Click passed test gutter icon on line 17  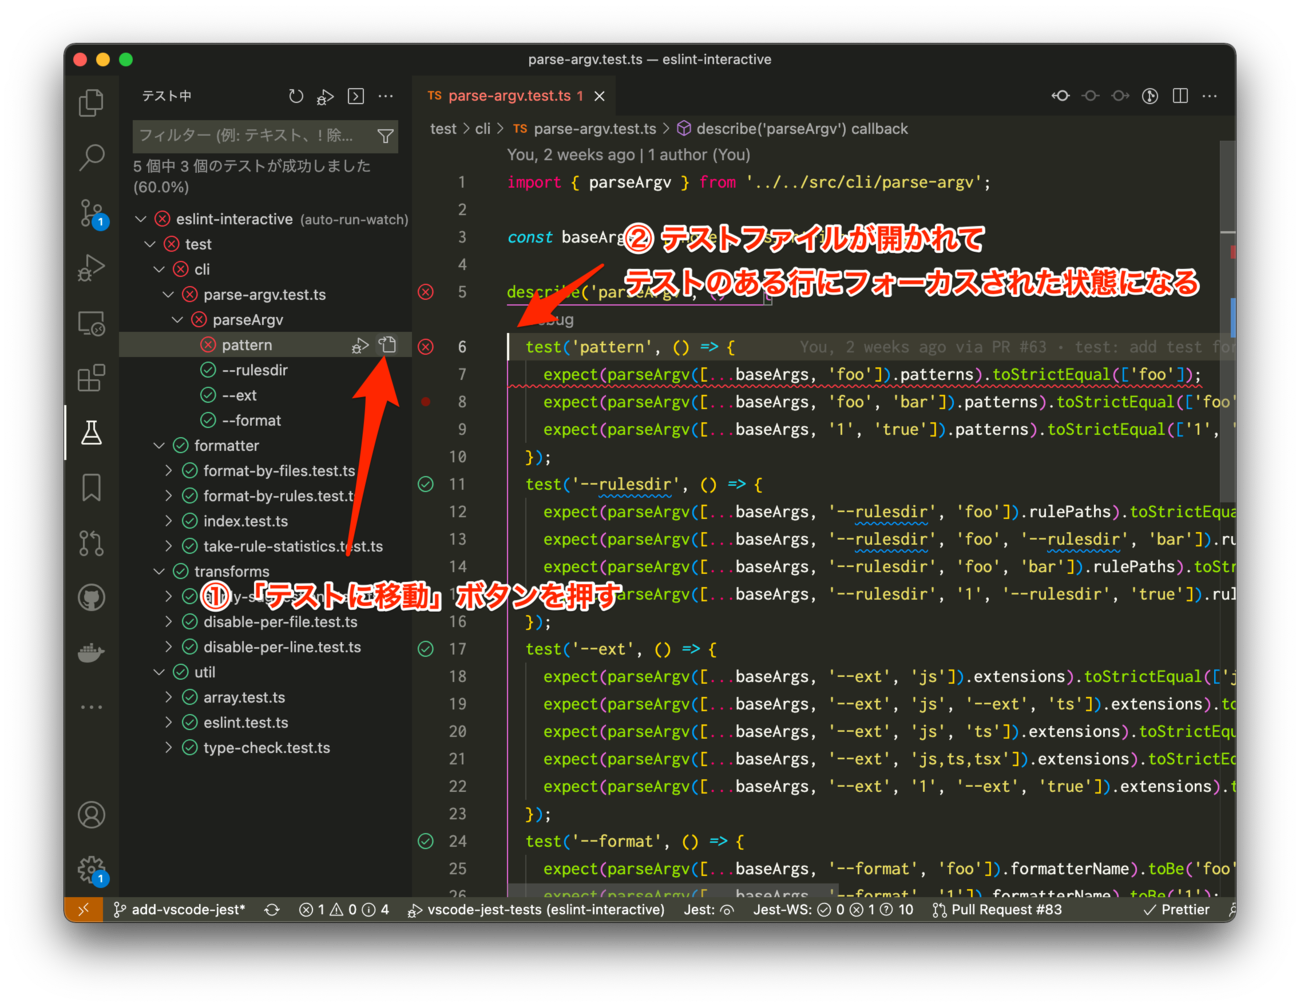[x=426, y=649]
